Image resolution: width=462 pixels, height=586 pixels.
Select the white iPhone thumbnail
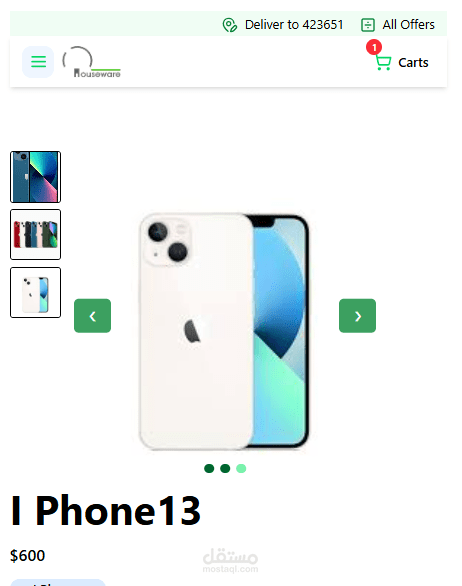36,293
